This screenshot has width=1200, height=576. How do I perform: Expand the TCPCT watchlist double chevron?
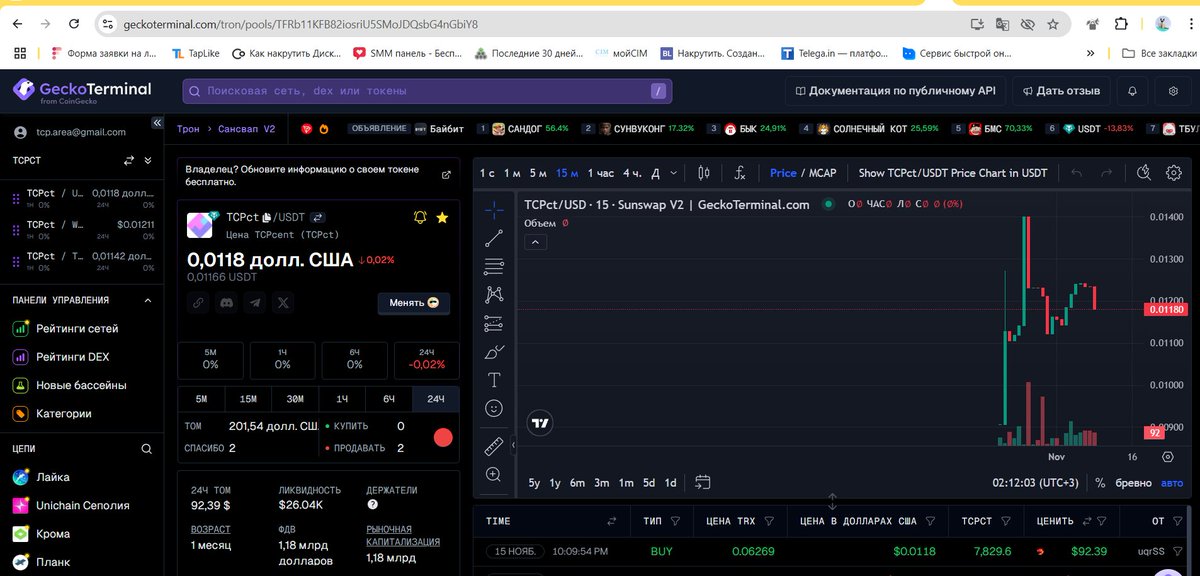pyautogui.click(x=148, y=160)
